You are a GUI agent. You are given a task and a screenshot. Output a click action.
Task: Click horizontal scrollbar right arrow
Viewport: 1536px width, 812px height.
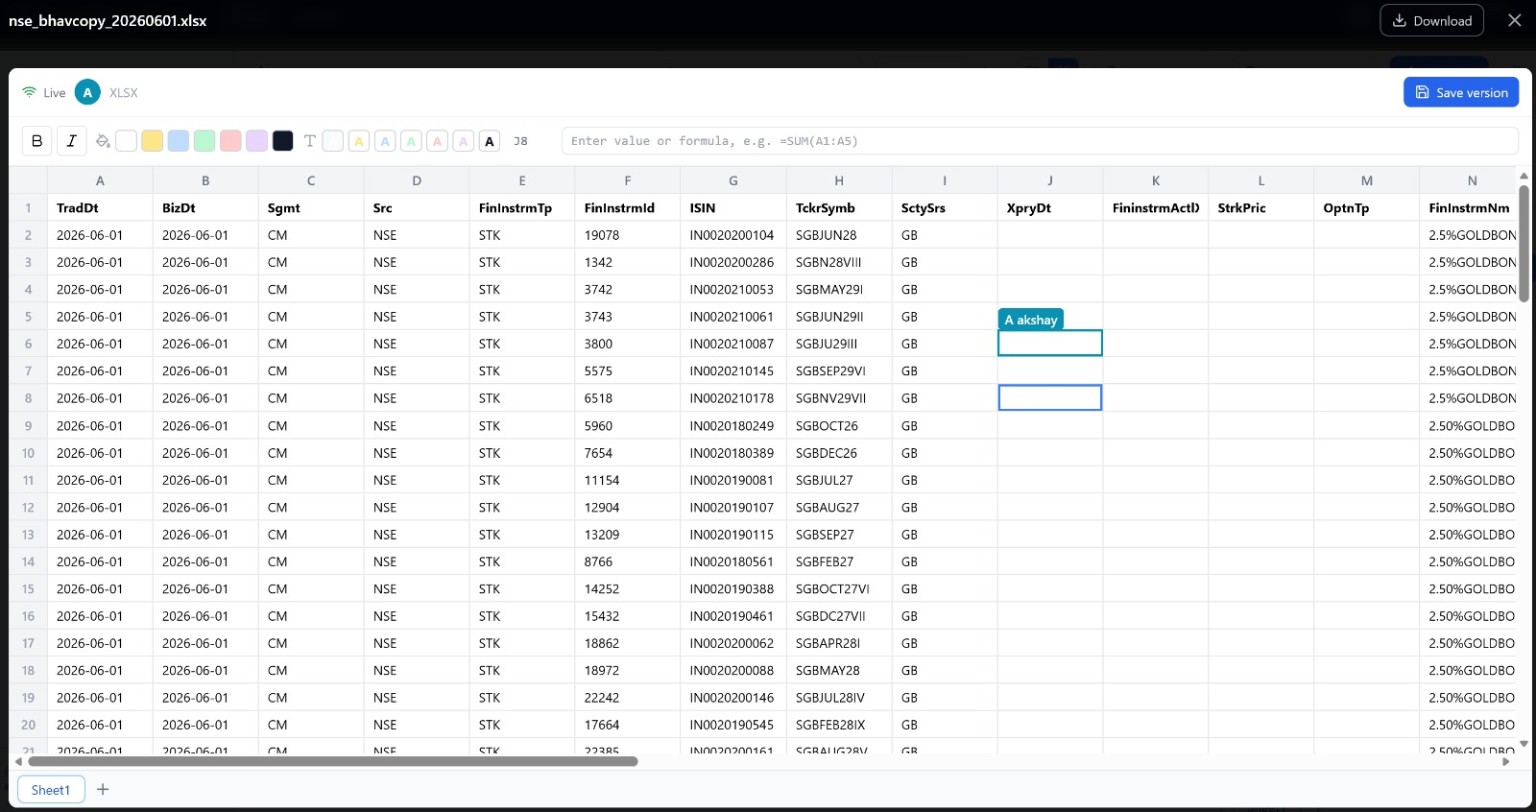1506,761
